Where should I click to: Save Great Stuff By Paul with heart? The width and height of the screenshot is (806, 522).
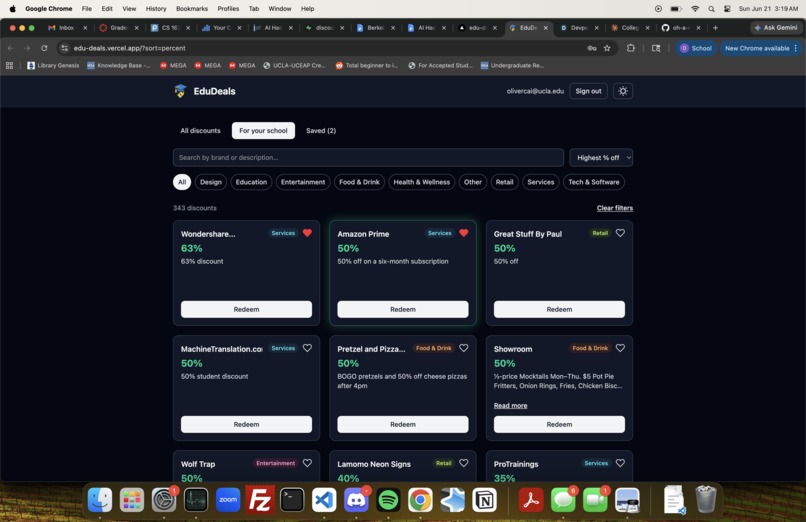coord(620,233)
